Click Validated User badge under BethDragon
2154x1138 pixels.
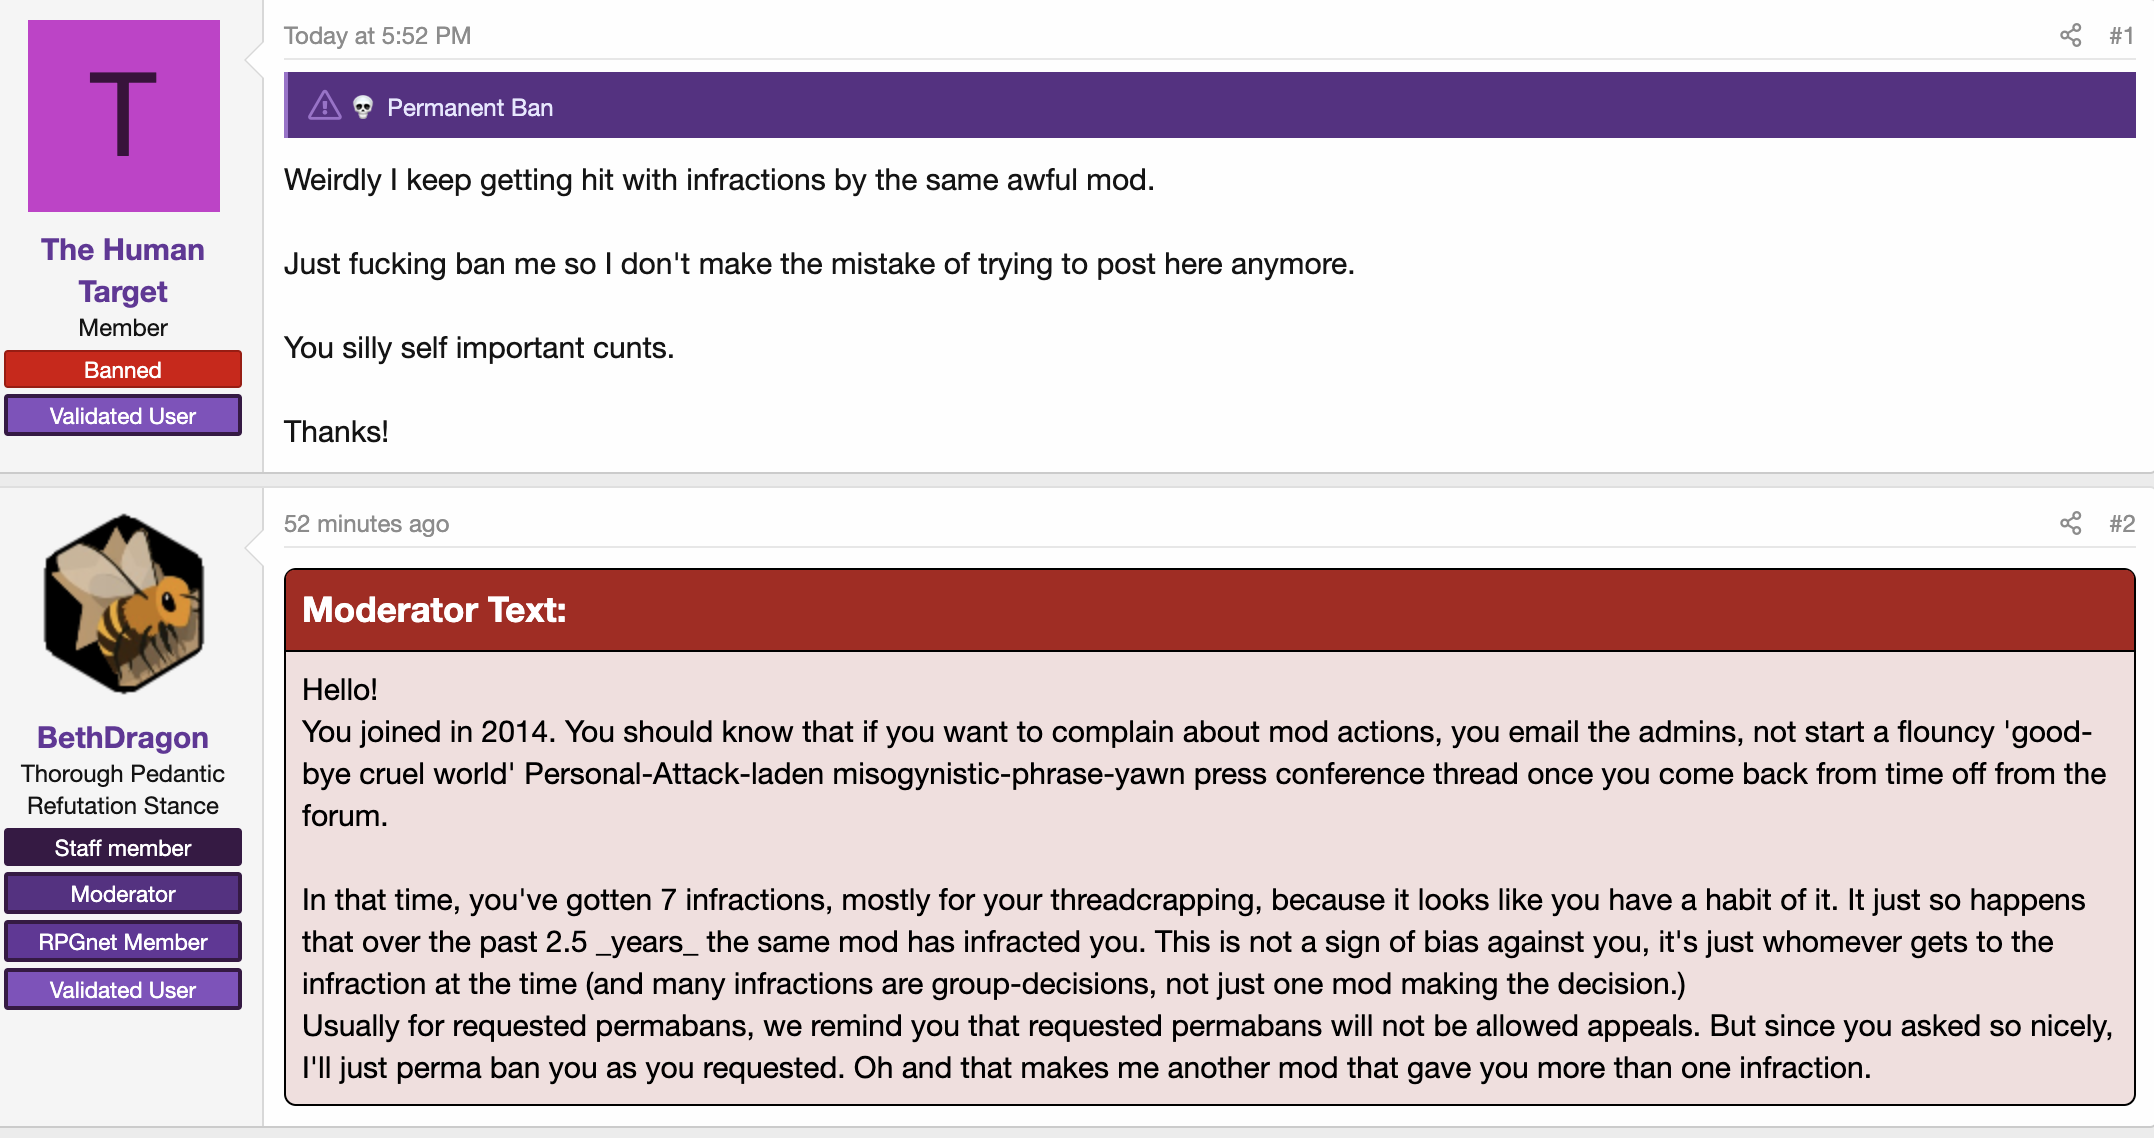[123, 989]
